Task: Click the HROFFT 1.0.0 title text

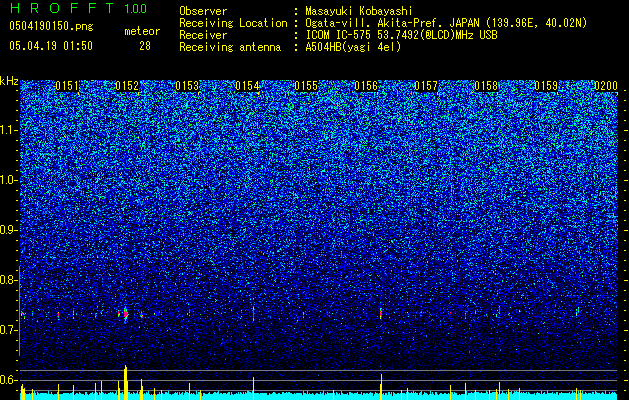Action: (78, 8)
